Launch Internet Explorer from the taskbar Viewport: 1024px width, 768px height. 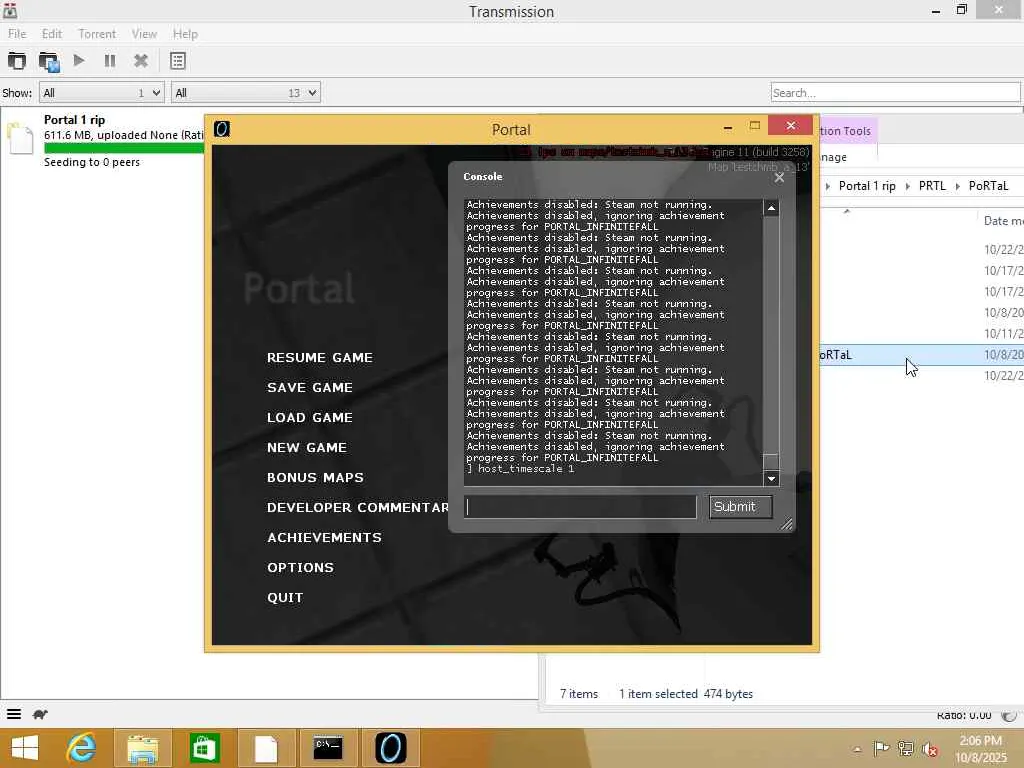coord(82,748)
